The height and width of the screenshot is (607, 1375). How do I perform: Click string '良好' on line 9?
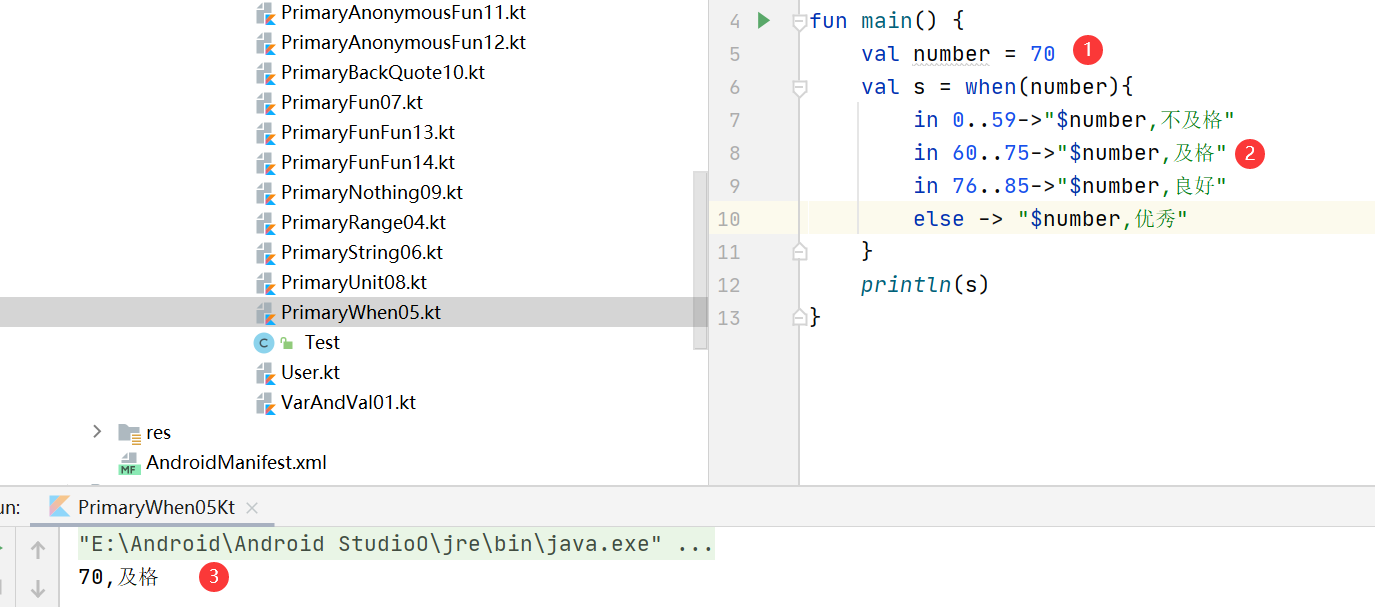(x=1193, y=186)
